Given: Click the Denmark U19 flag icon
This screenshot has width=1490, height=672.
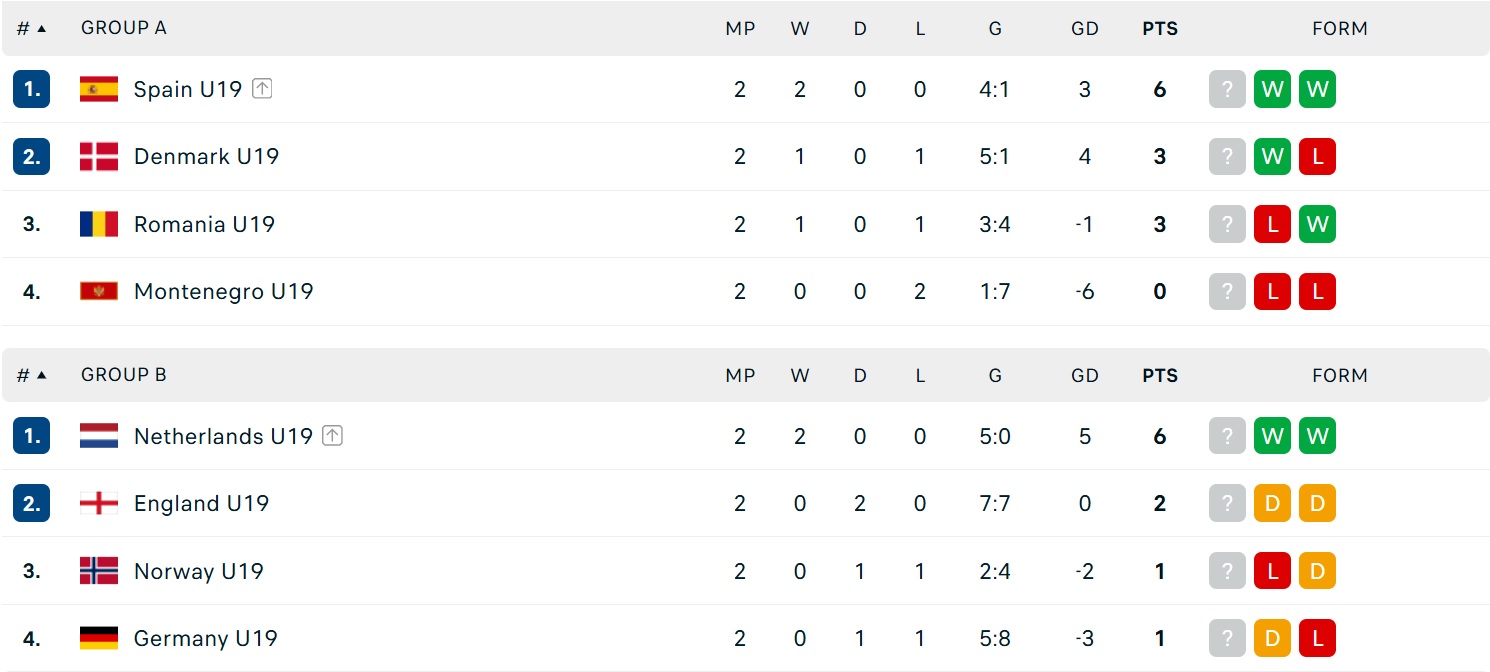Looking at the screenshot, I should click(99, 156).
